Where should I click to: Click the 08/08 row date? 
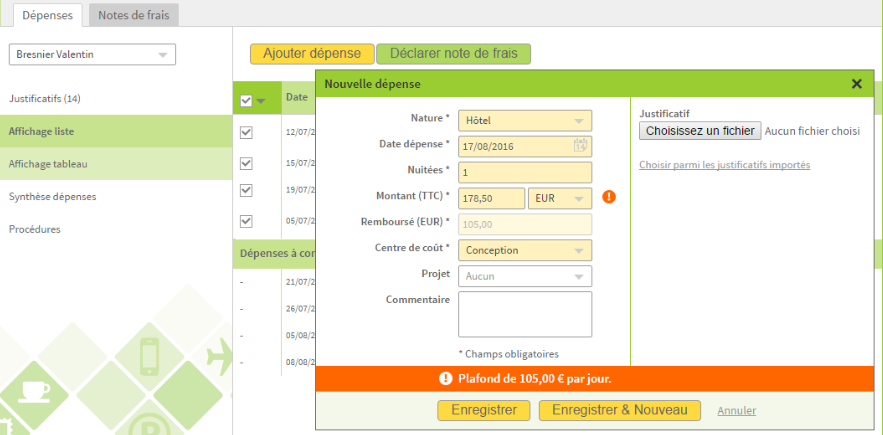pyautogui.click(x=300, y=362)
